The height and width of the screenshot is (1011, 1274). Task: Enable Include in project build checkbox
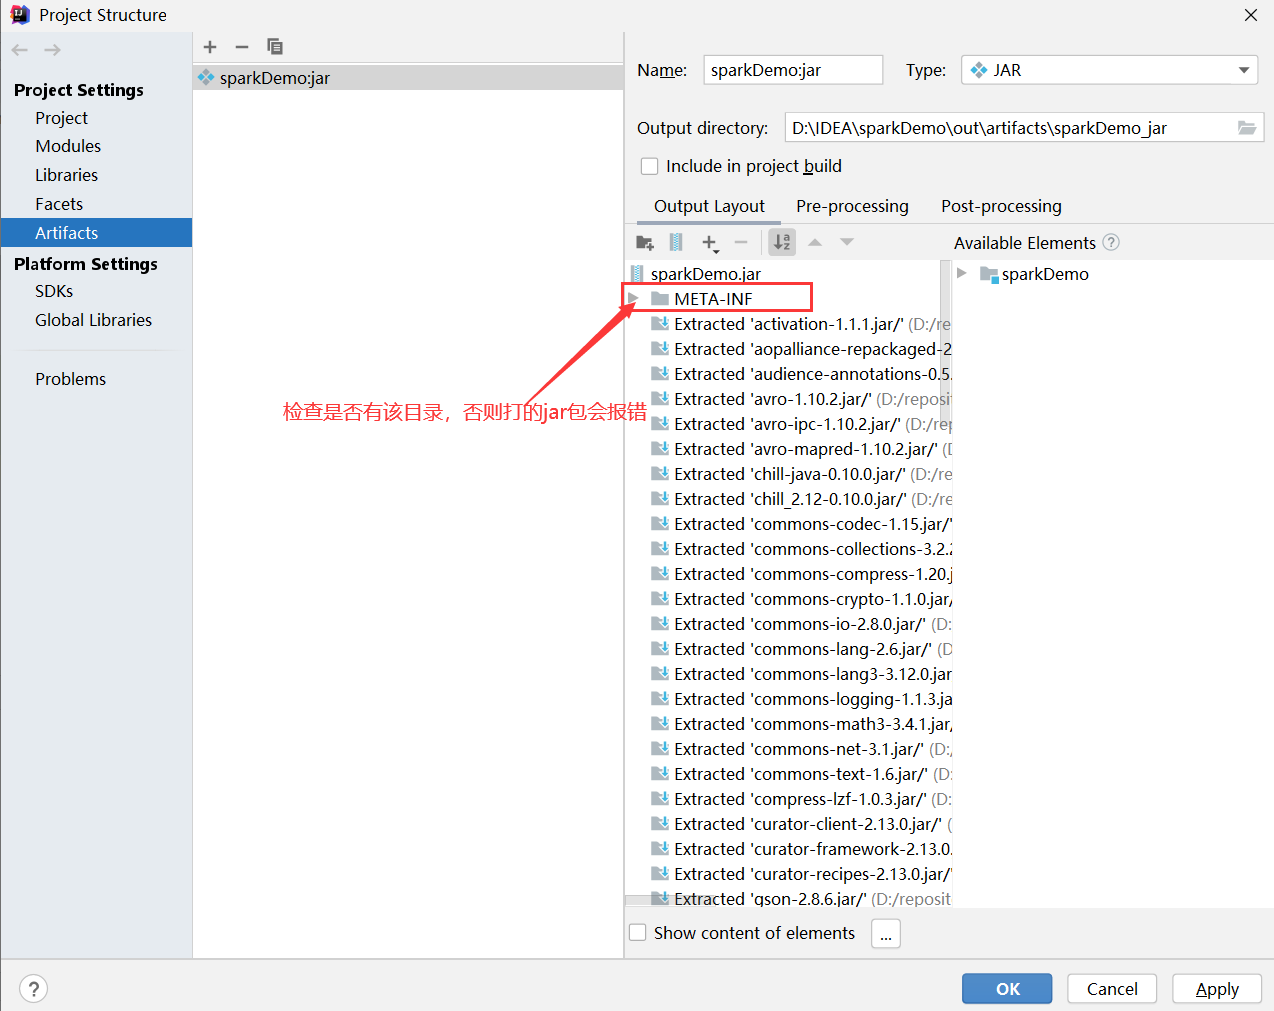point(650,166)
